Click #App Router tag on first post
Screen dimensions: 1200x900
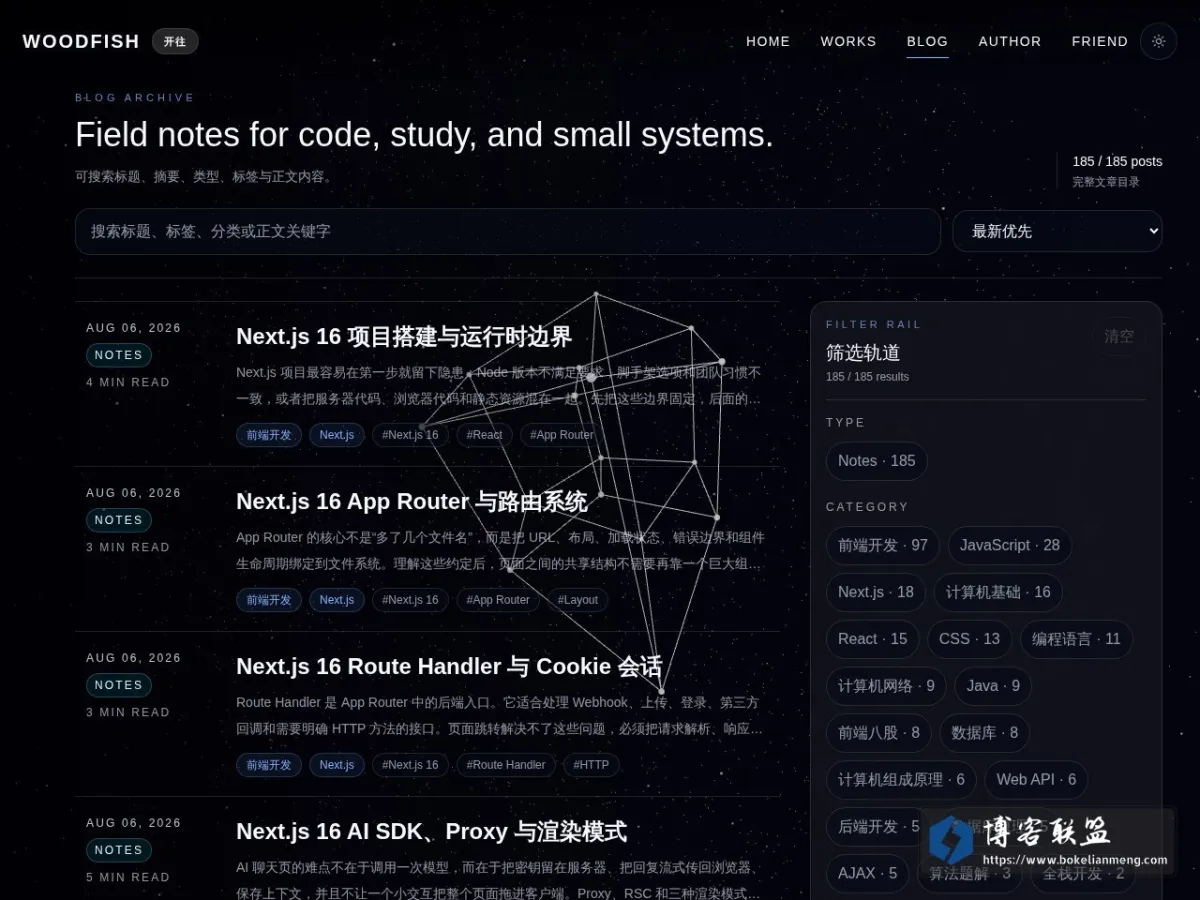point(562,435)
